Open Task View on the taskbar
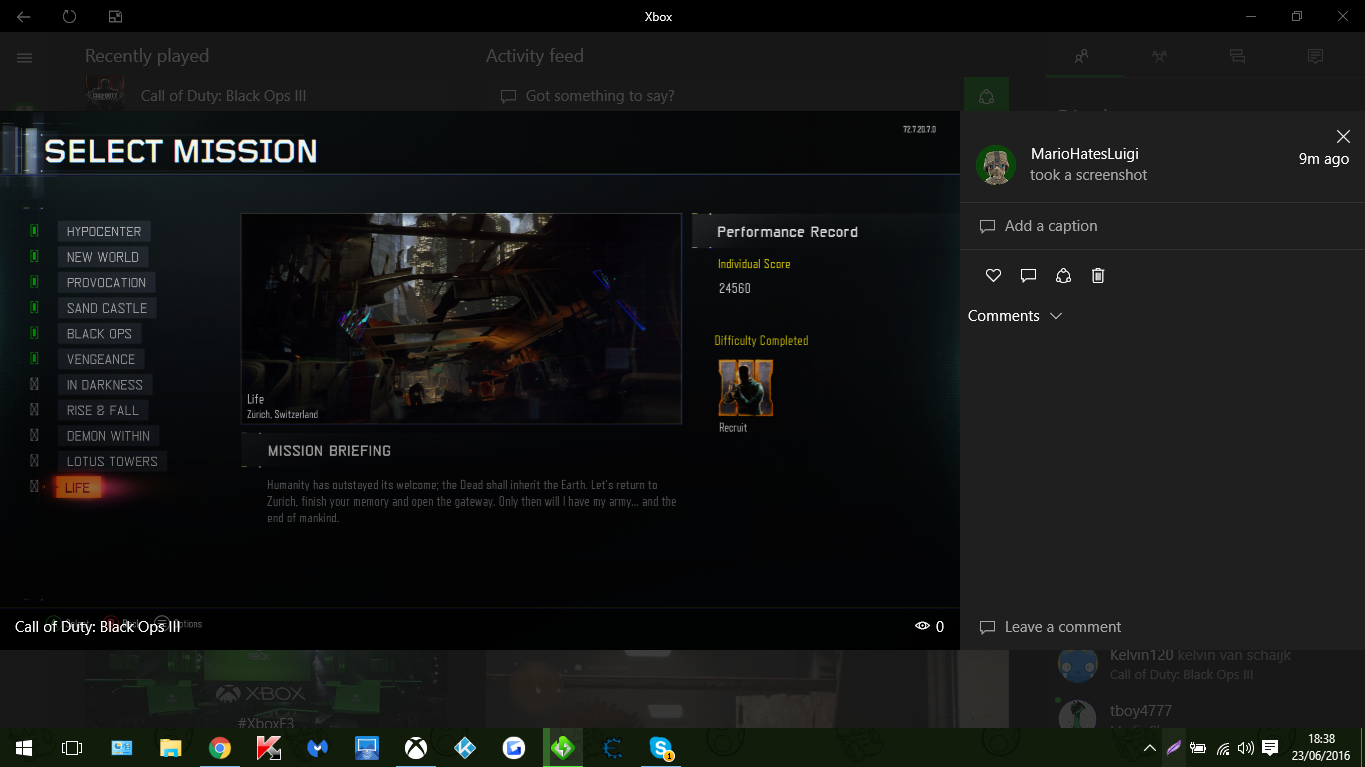This screenshot has height=767, width=1365. tap(72, 747)
